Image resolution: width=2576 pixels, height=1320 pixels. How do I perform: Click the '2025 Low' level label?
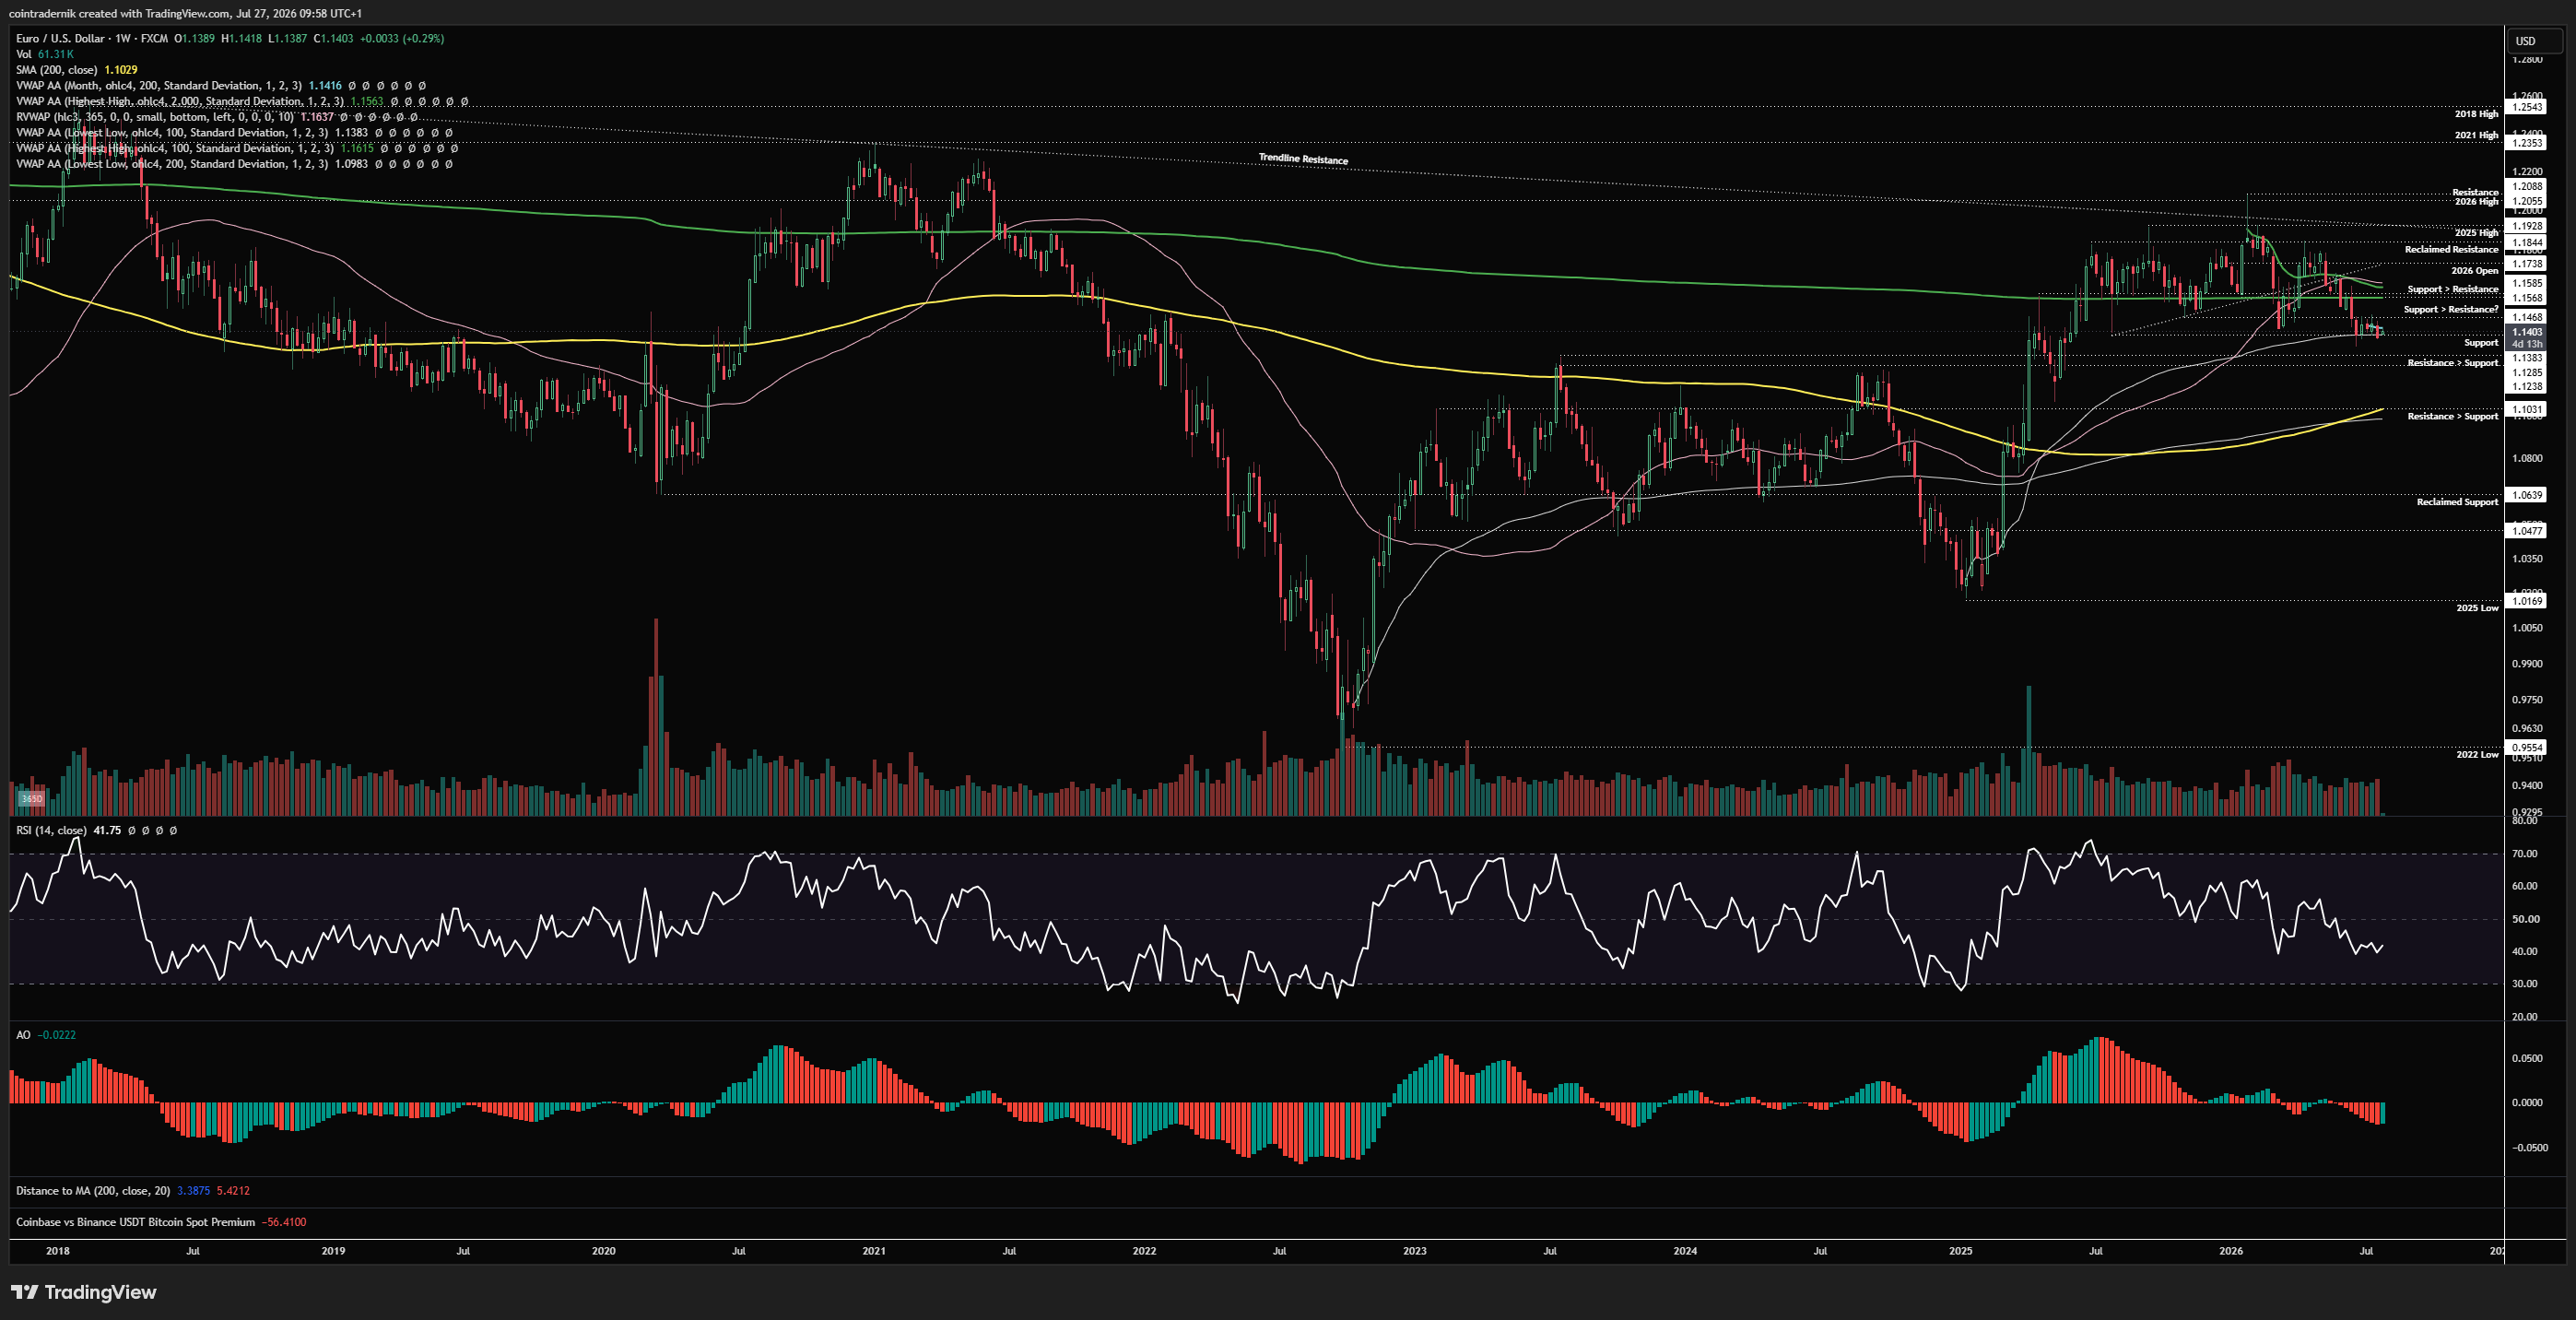(2477, 608)
